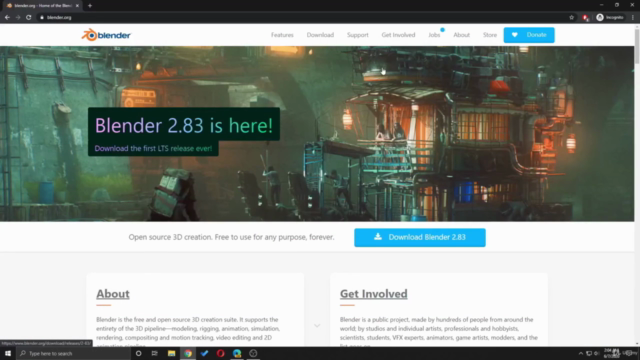Screen dimensions: 640x360
Task: Click the Cortana circle icon
Action: point(138,353)
